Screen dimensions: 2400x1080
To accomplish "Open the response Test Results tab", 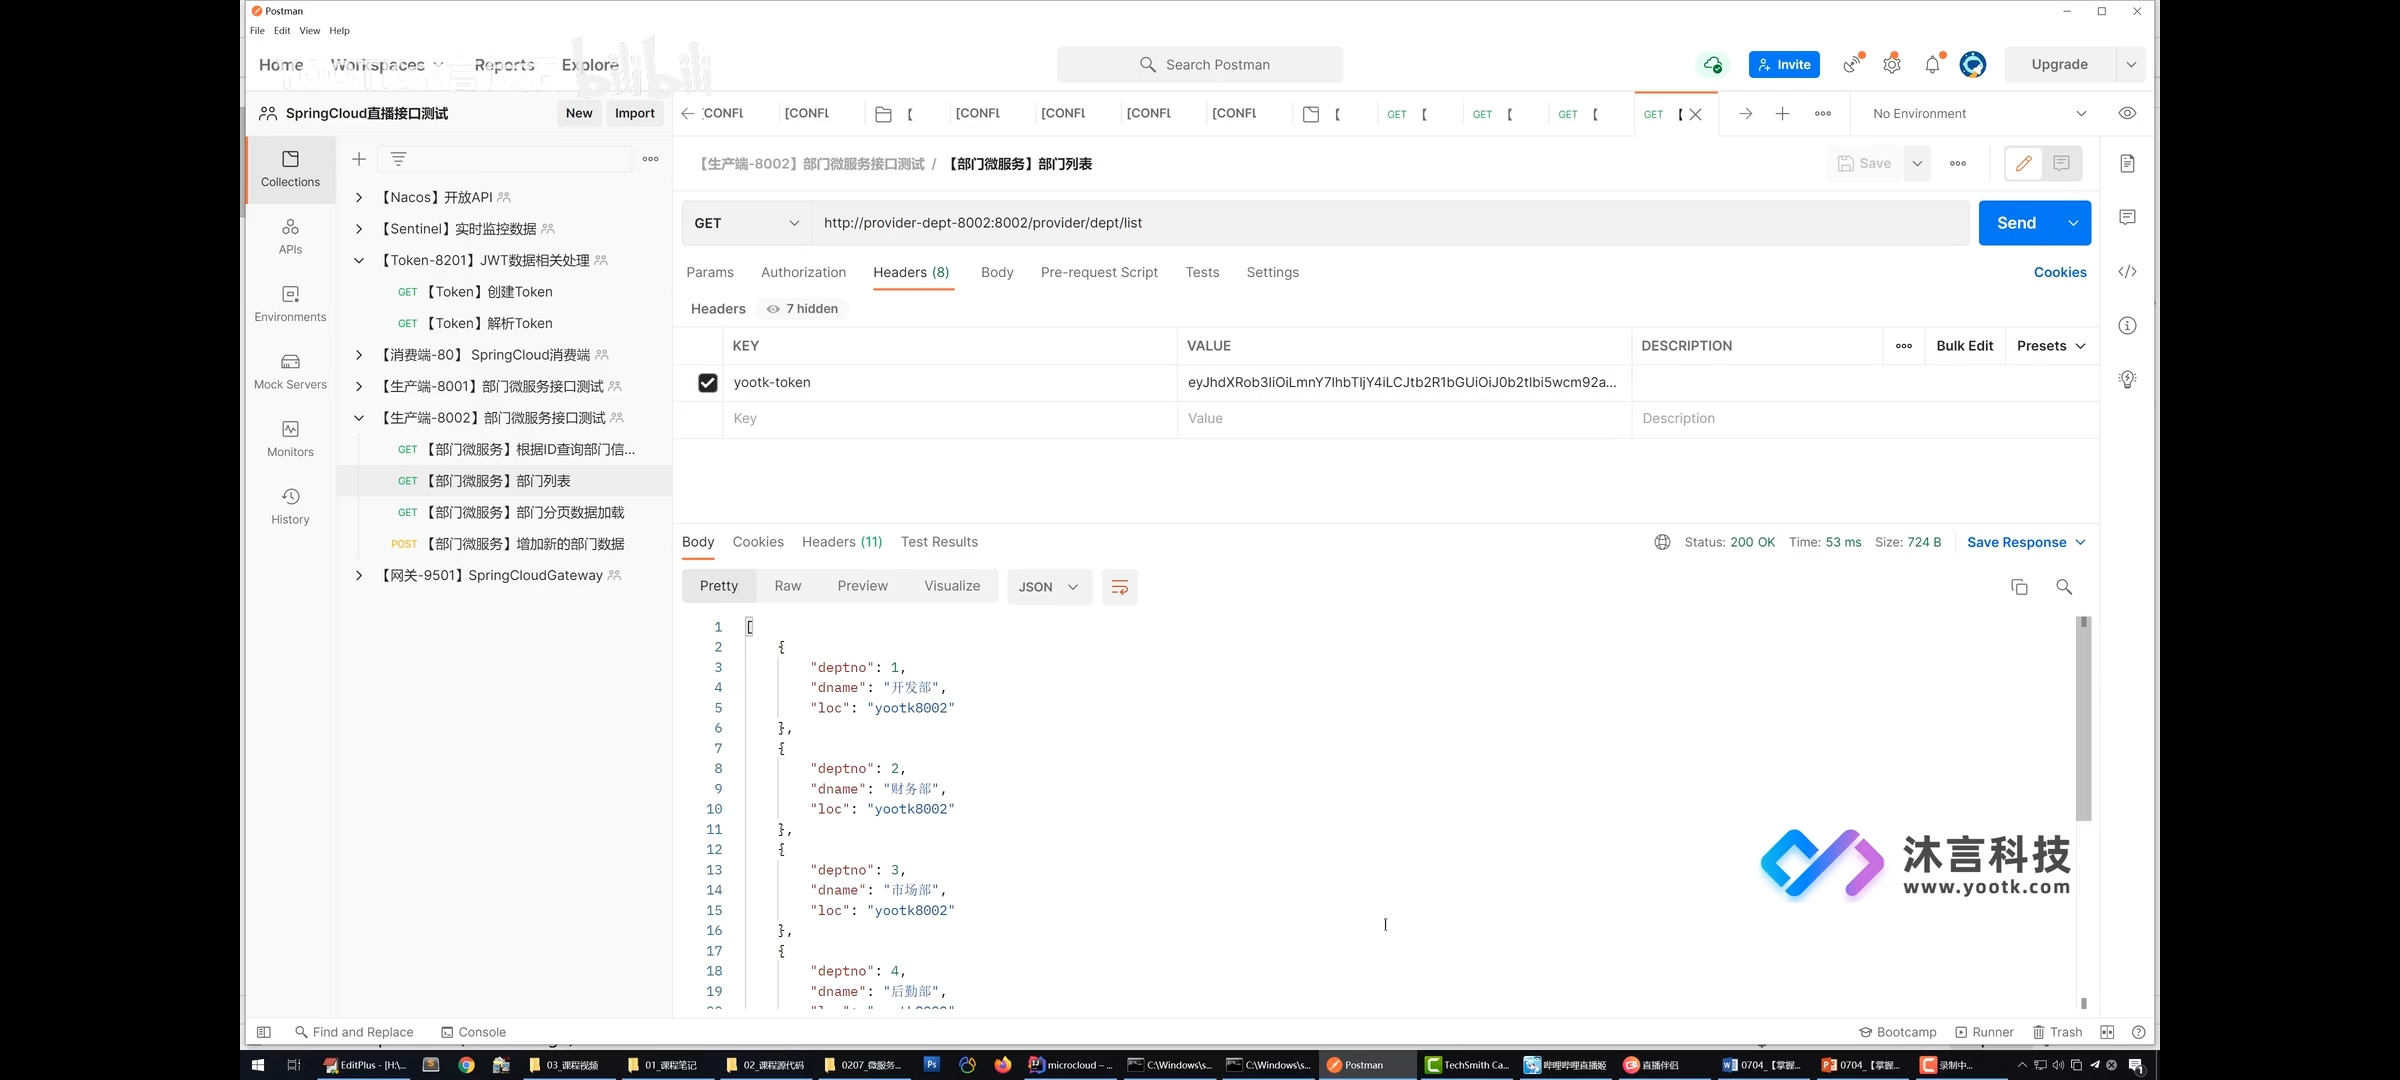I will click(938, 542).
